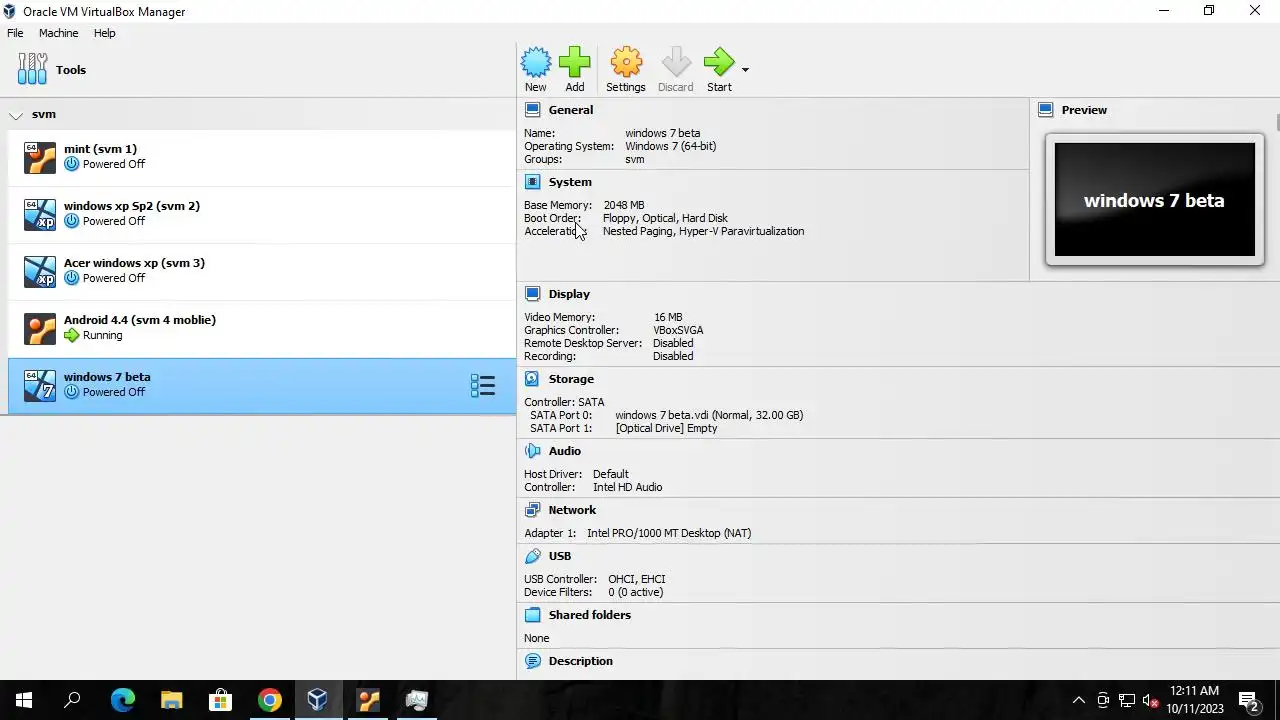Screen dimensions: 1280x720
Task: Click the OHCI, EHCI USB controller value
Action: [x=636, y=579]
